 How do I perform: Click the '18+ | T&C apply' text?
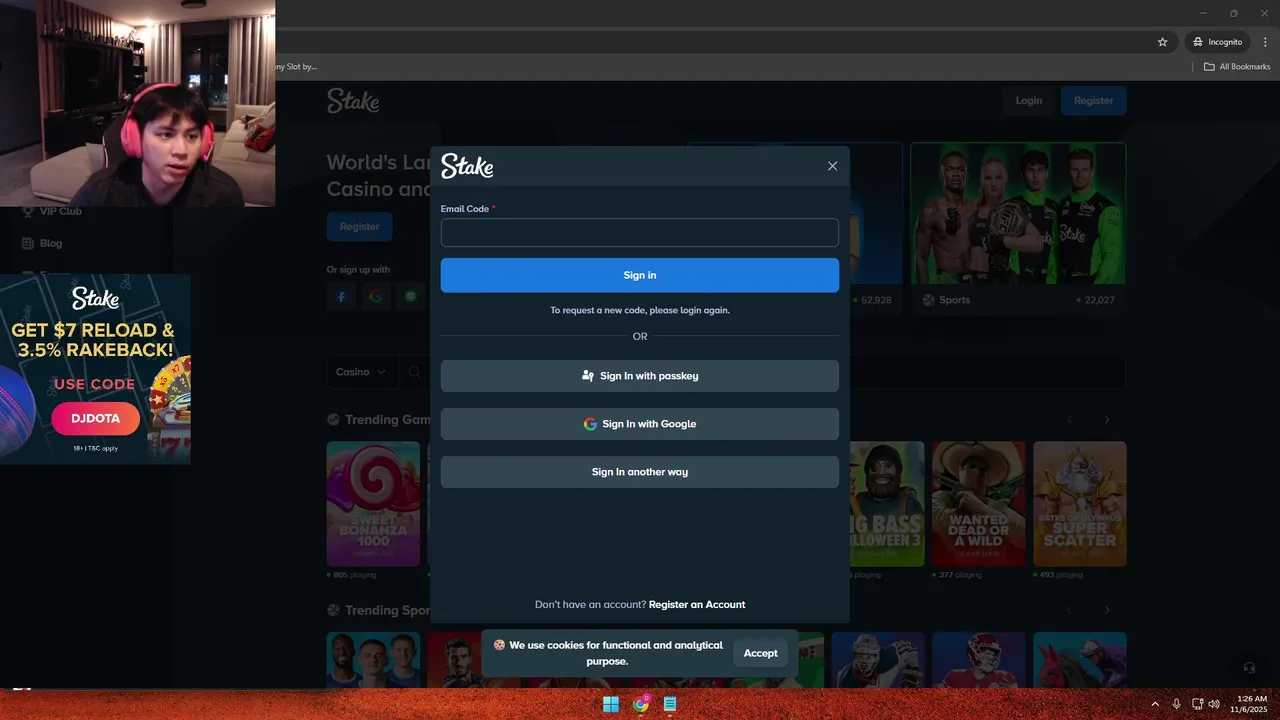pyautogui.click(x=95, y=448)
